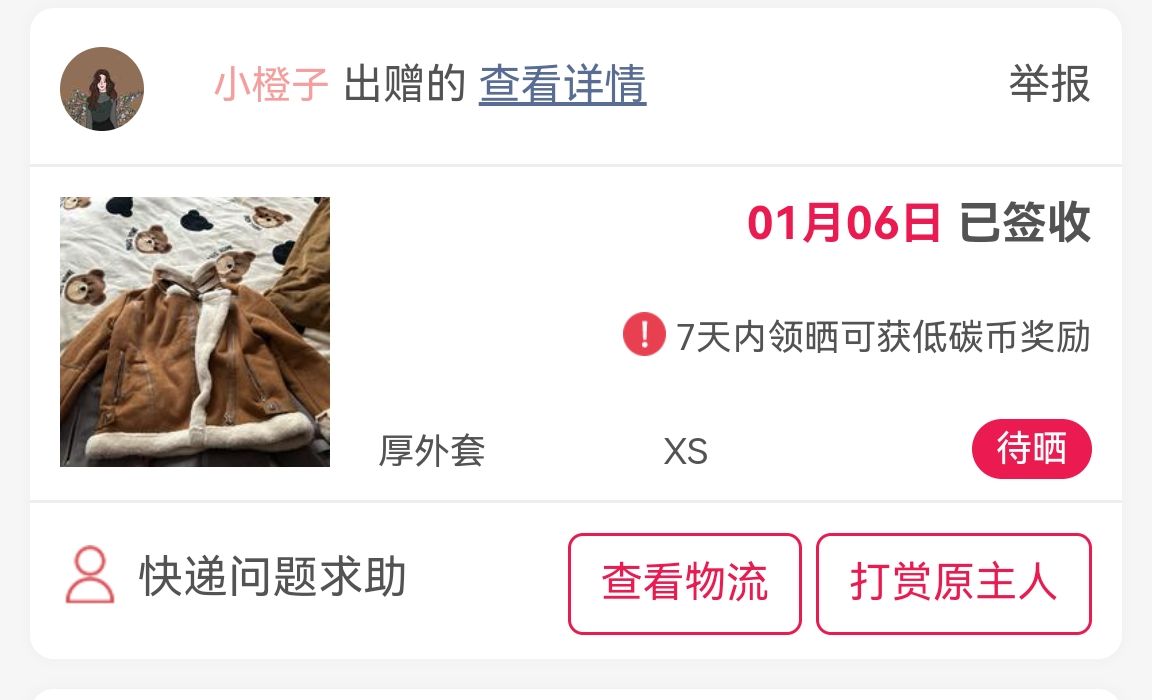This screenshot has width=1152, height=700.
Task: Tap the 小橙子 username
Action: click(x=271, y=84)
